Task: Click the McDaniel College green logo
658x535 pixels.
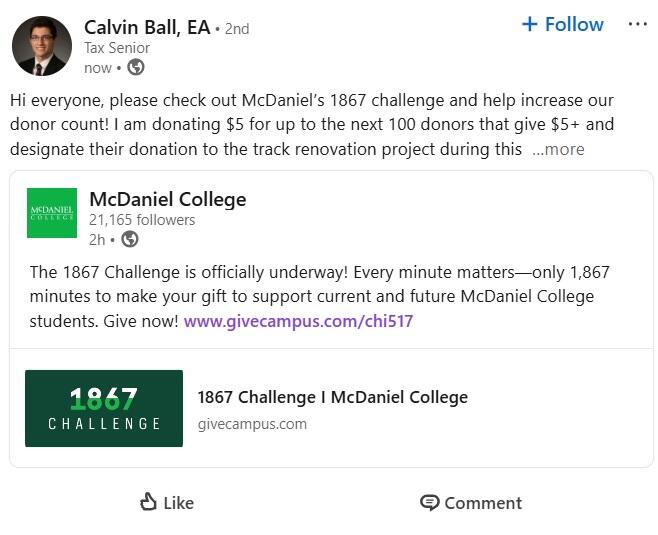Action: click(52, 213)
